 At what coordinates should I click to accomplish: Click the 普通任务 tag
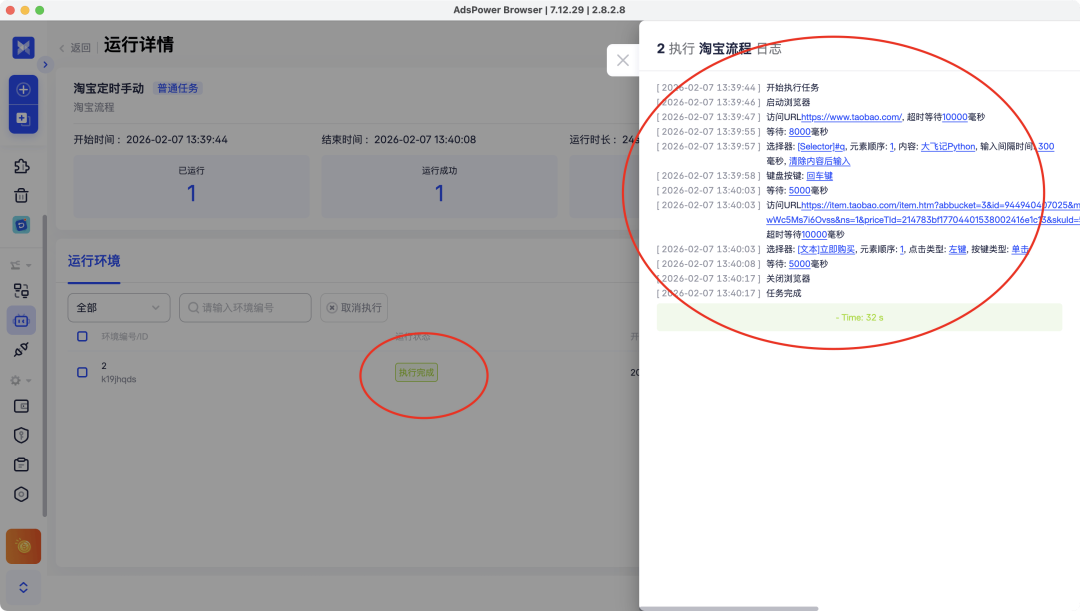click(178, 88)
